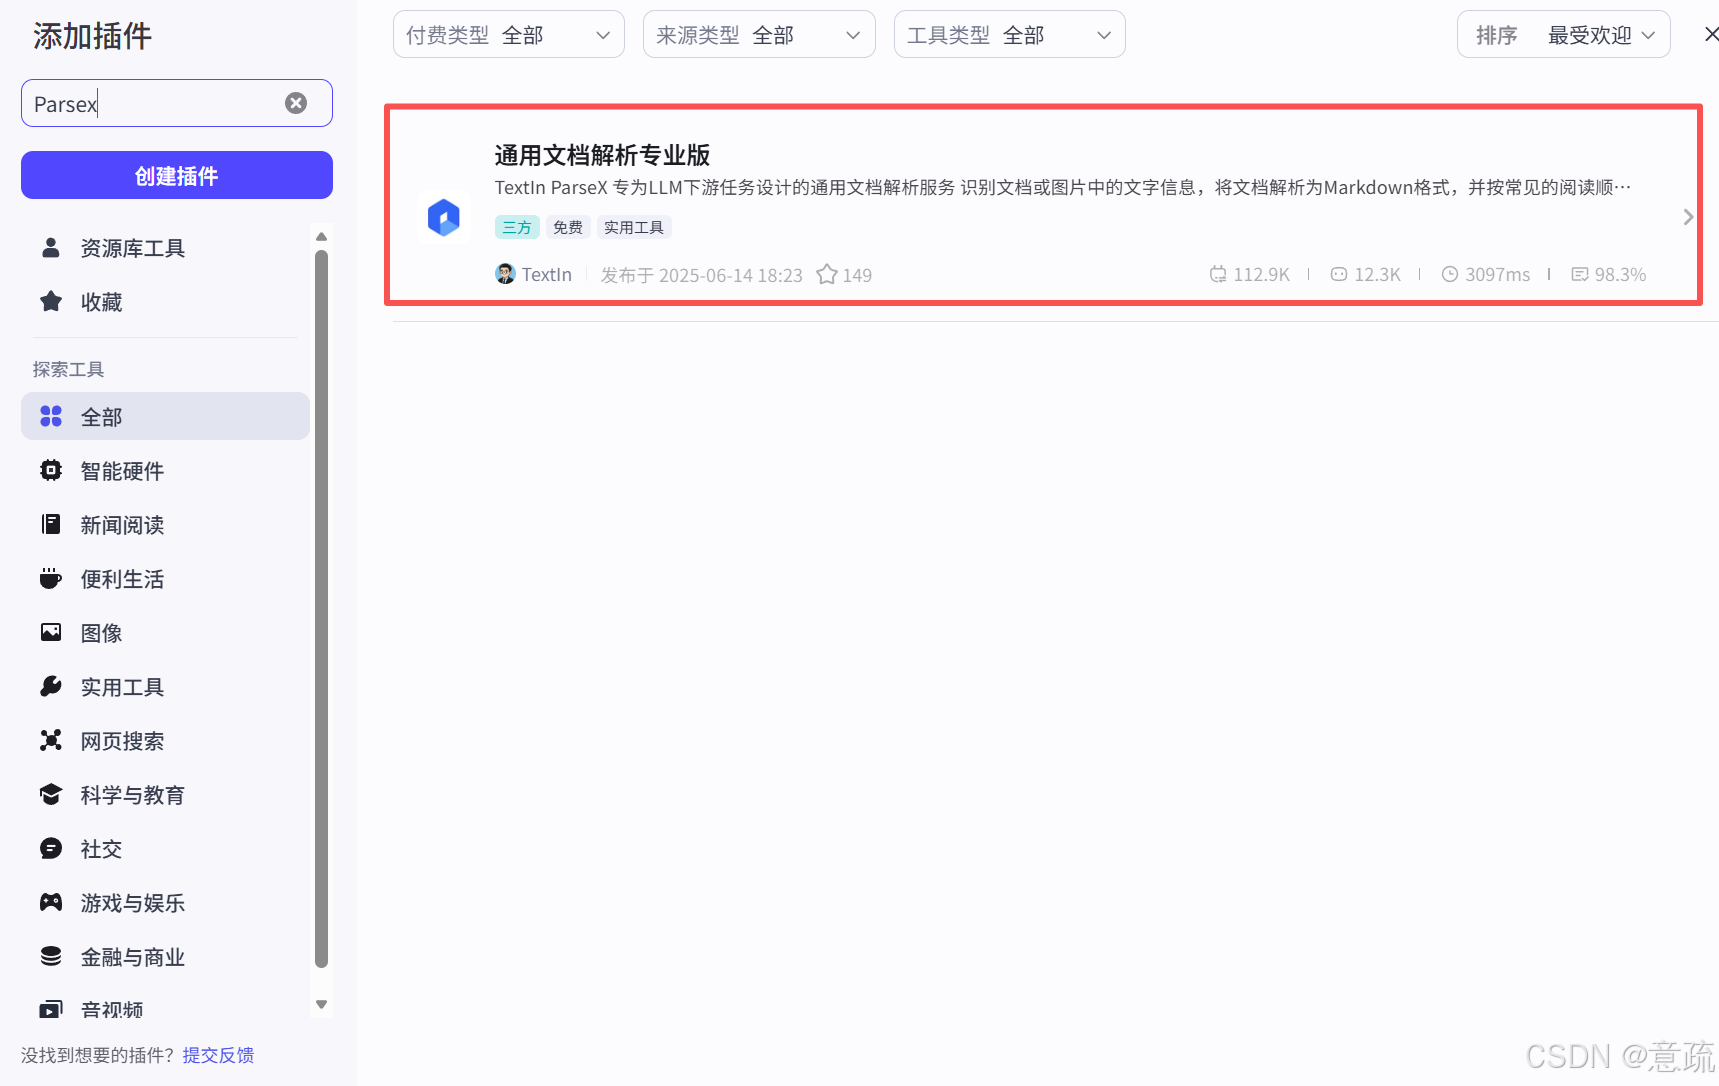Click the 12.3K bots count icon

1339,274
